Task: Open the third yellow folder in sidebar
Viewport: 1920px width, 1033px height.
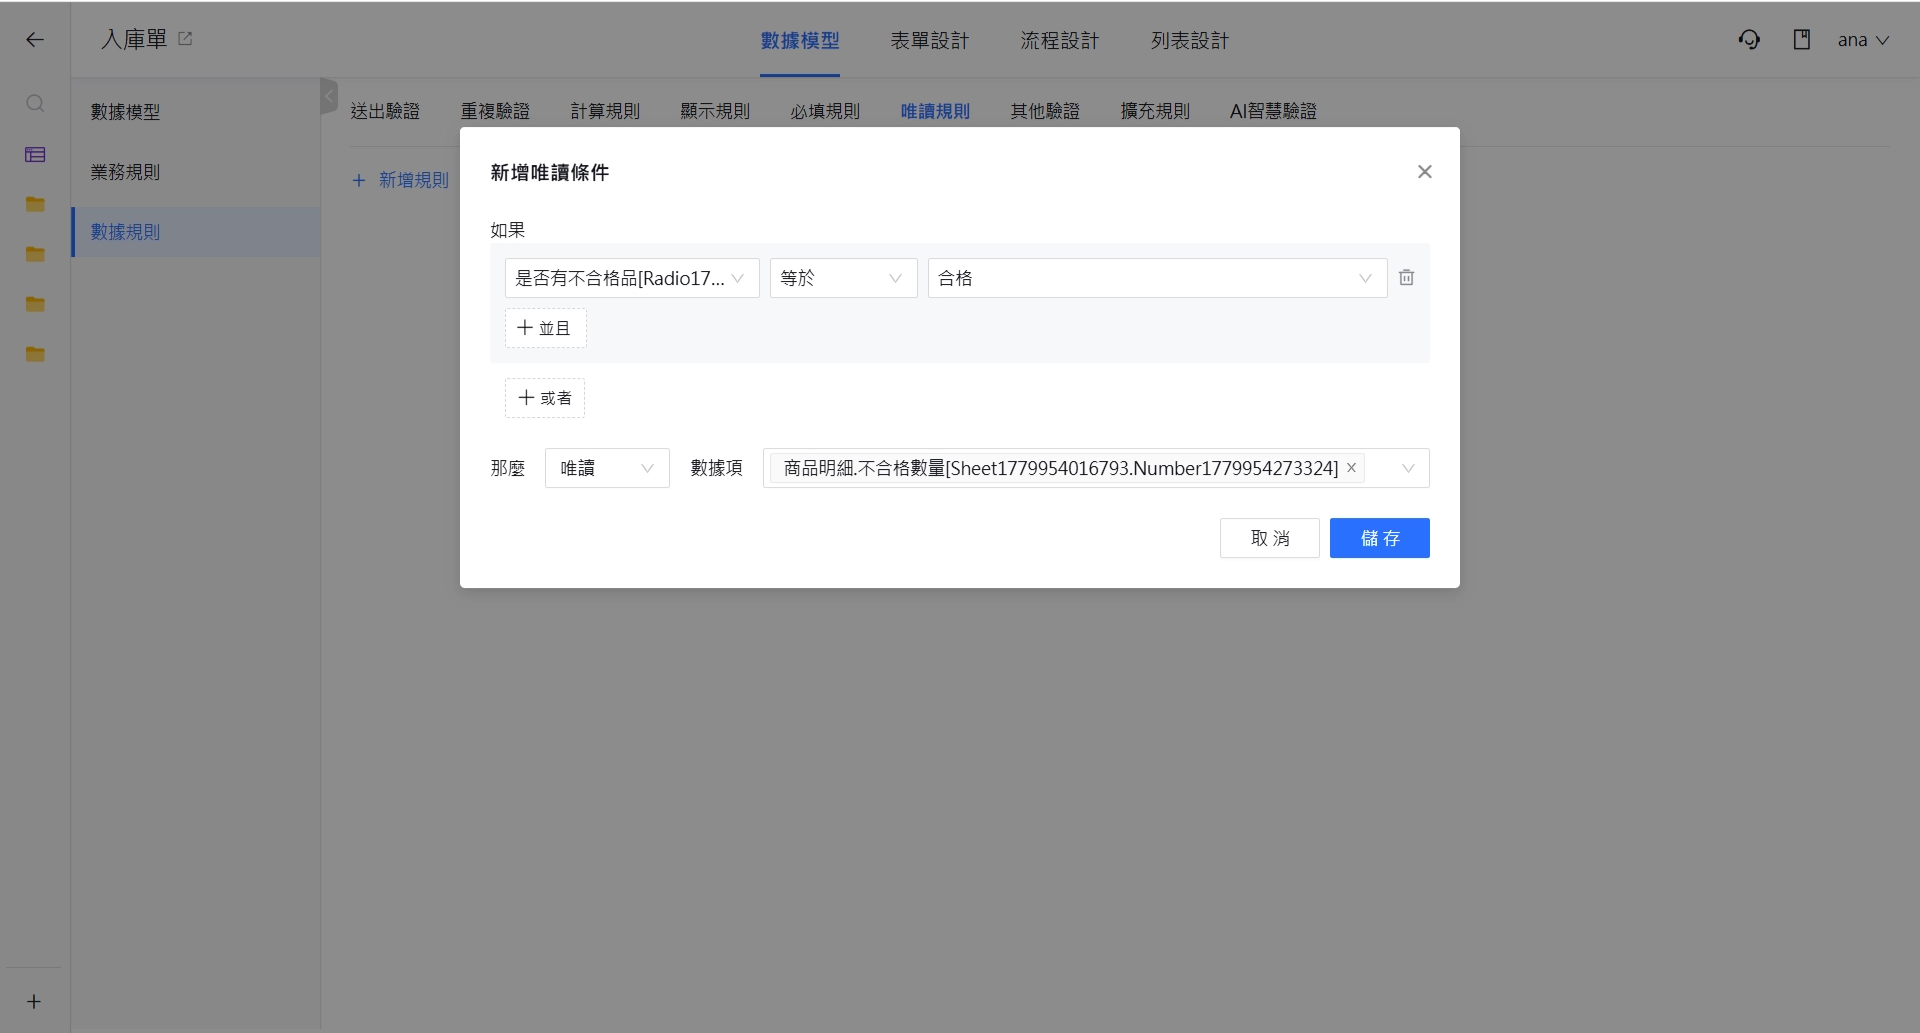Action: [x=35, y=304]
